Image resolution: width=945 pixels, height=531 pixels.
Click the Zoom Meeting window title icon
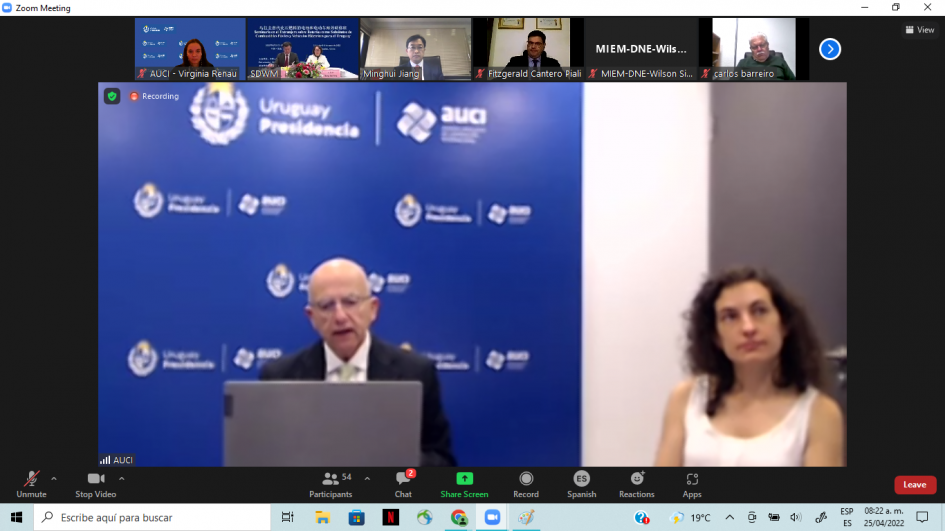pyautogui.click(x=7, y=8)
